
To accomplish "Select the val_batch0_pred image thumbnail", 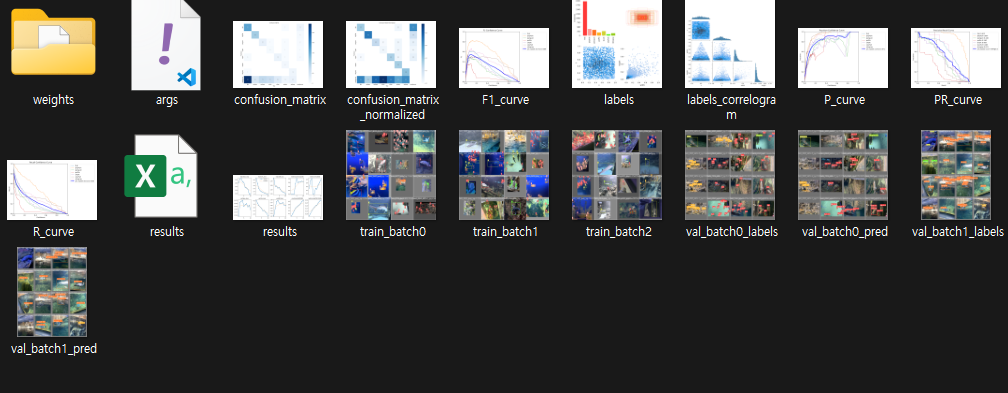I will (x=843, y=175).
